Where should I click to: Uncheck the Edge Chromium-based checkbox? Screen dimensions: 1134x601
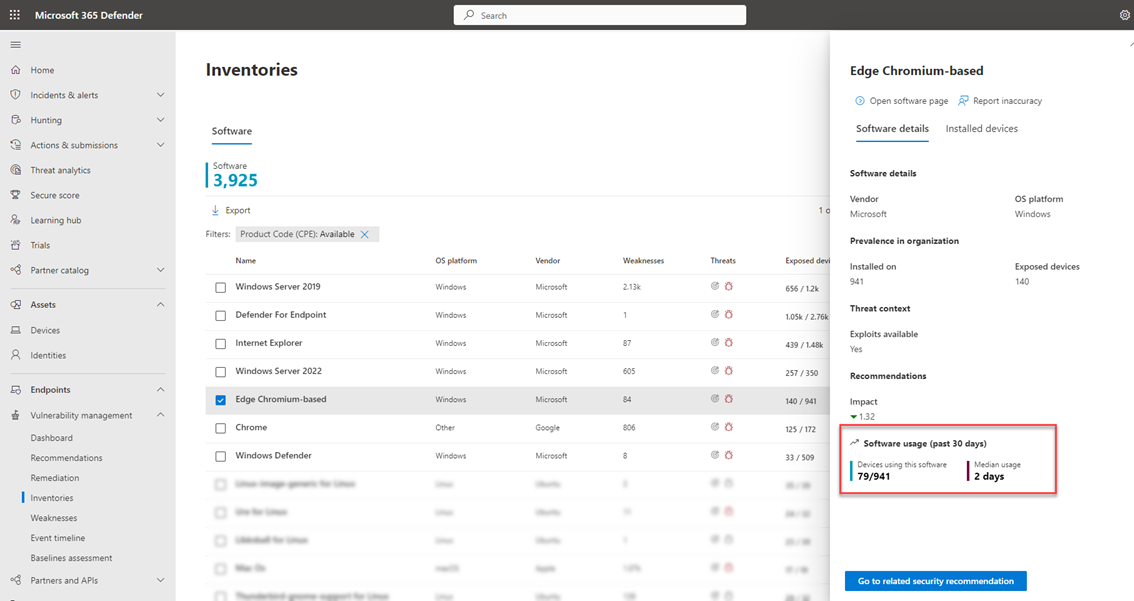pyautogui.click(x=221, y=400)
